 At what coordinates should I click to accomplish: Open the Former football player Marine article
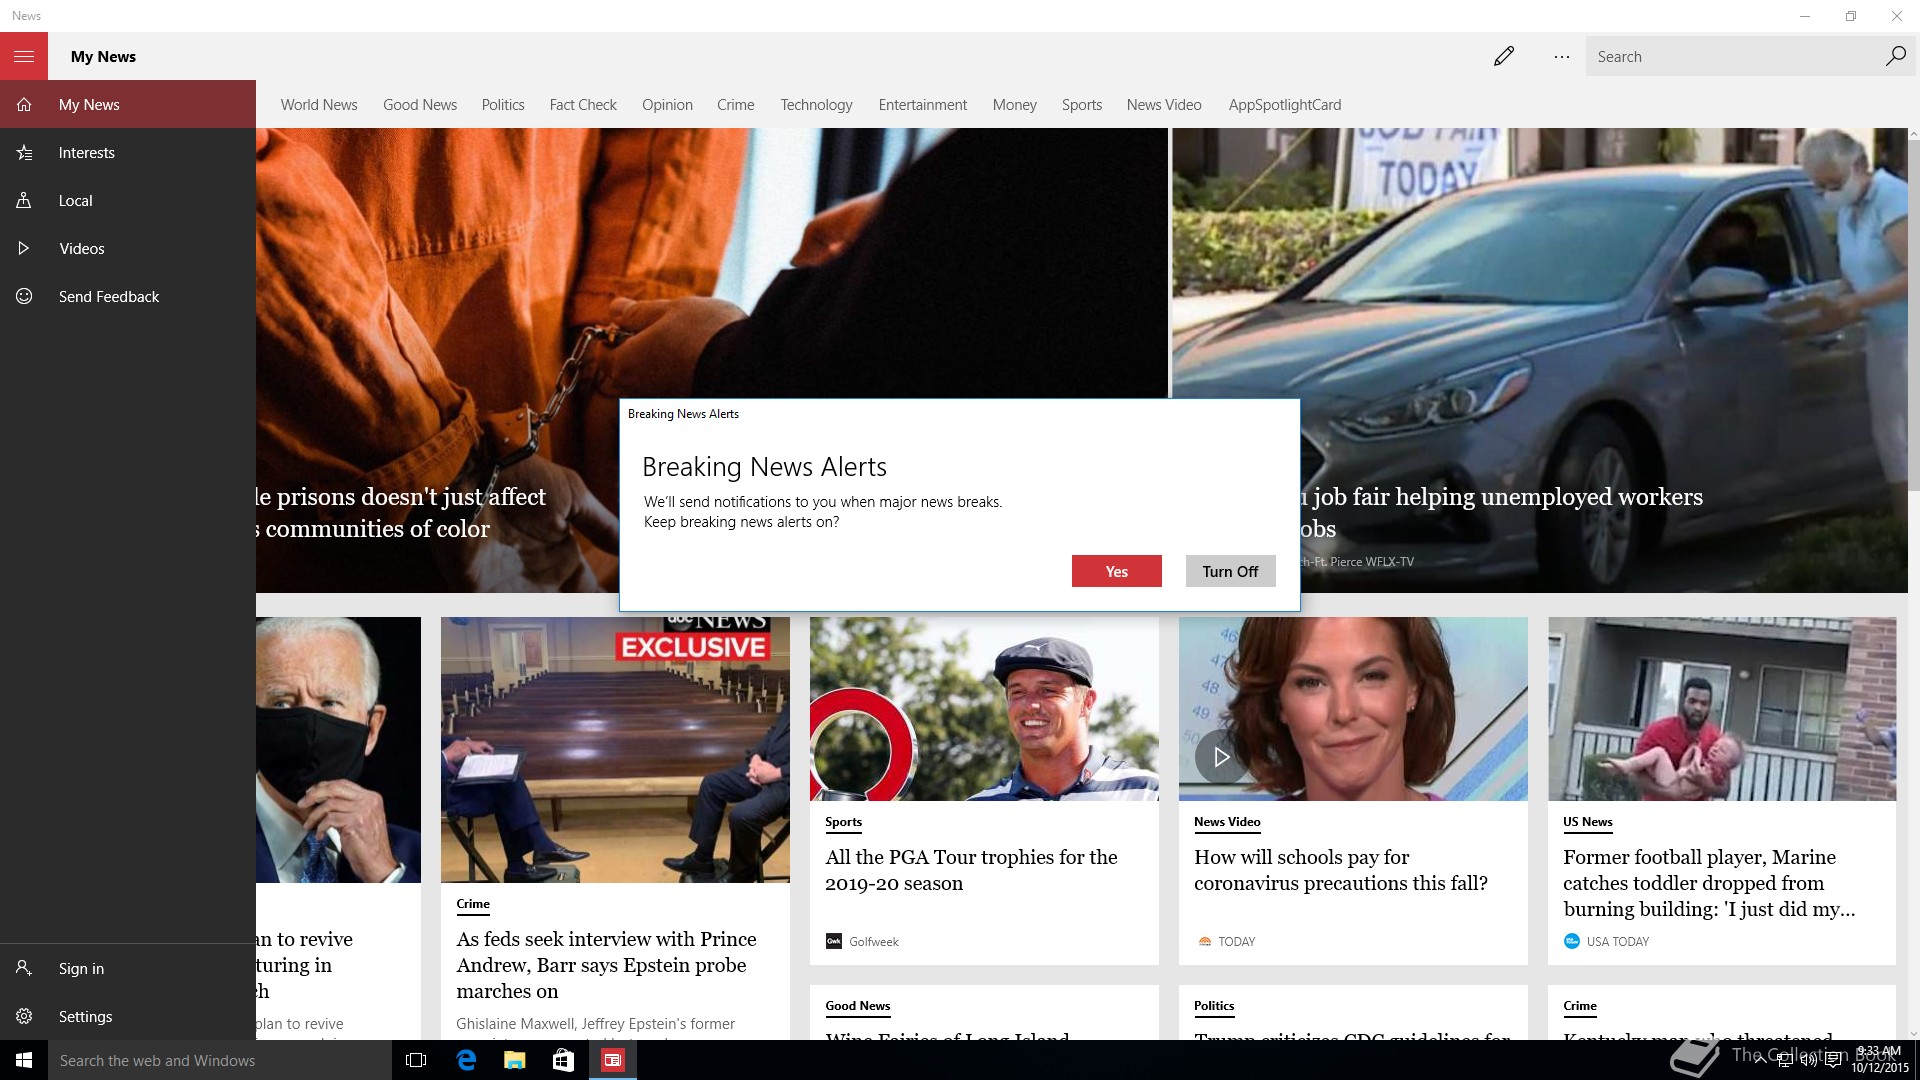click(1709, 883)
